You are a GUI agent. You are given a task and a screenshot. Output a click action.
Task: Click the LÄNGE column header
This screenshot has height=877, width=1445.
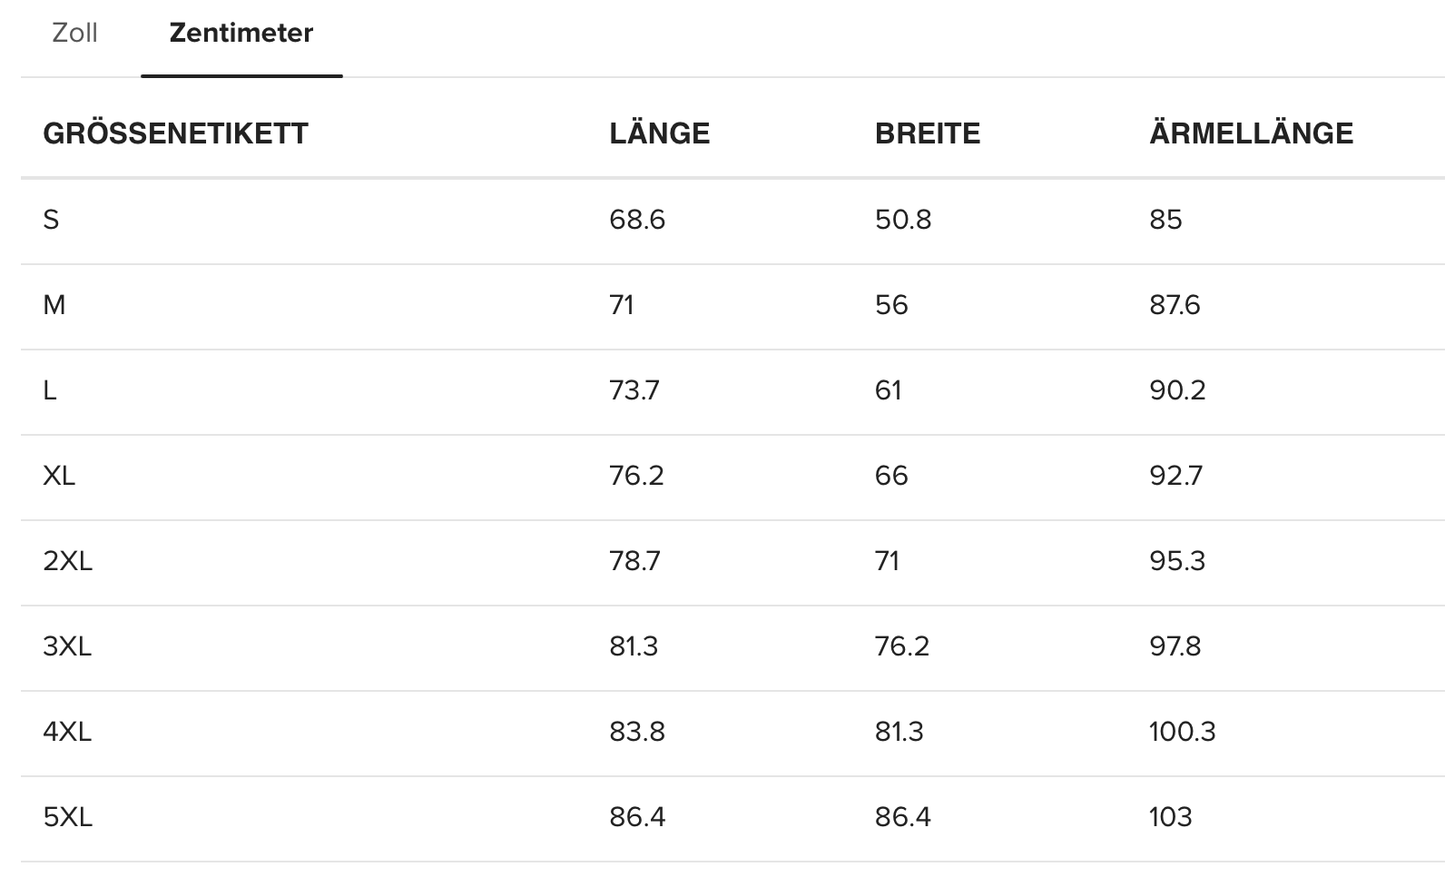(x=659, y=133)
